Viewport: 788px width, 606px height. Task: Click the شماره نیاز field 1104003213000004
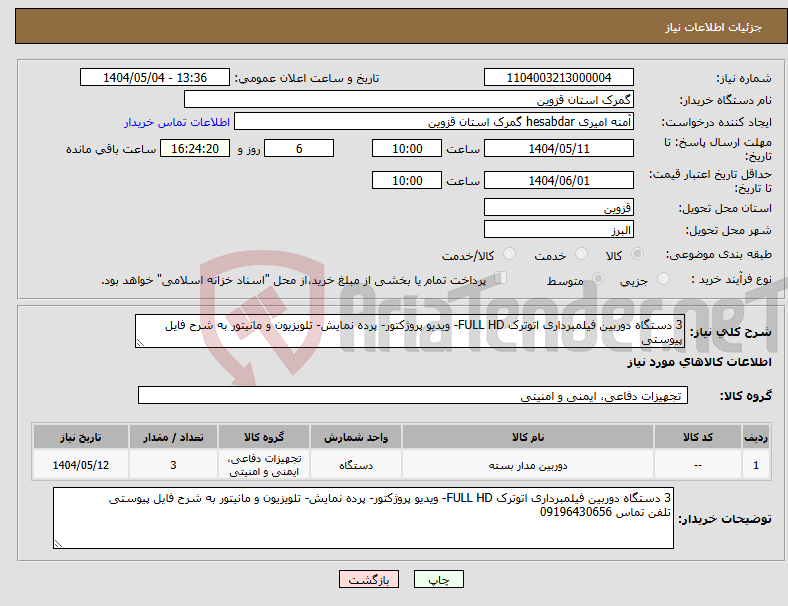coord(558,77)
